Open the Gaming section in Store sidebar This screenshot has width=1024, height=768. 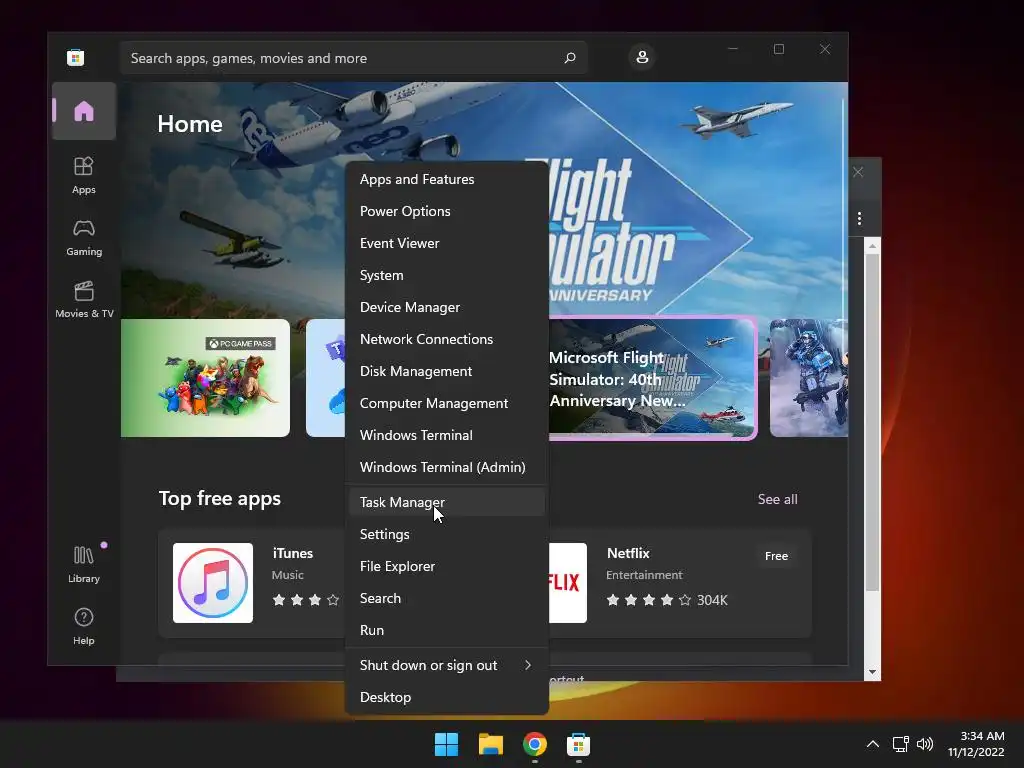tap(84, 237)
